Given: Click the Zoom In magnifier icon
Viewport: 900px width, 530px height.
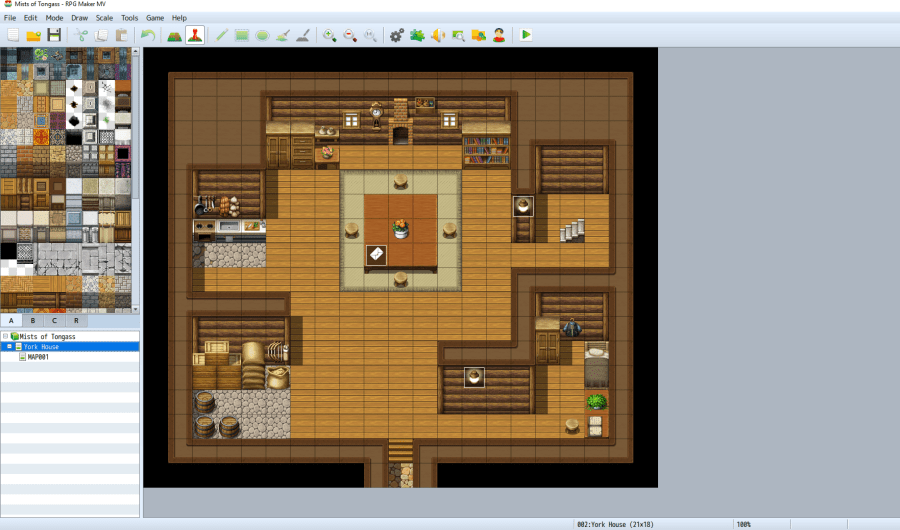Looking at the screenshot, I should pyautogui.click(x=329, y=35).
